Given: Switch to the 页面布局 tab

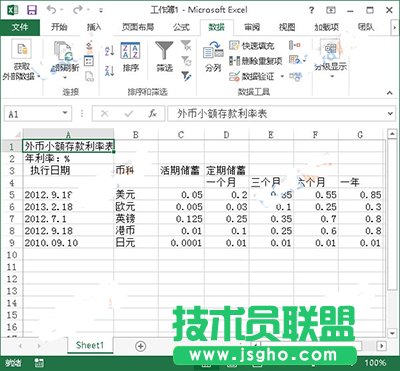Looking at the screenshot, I should pyautogui.click(x=138, y=27).
